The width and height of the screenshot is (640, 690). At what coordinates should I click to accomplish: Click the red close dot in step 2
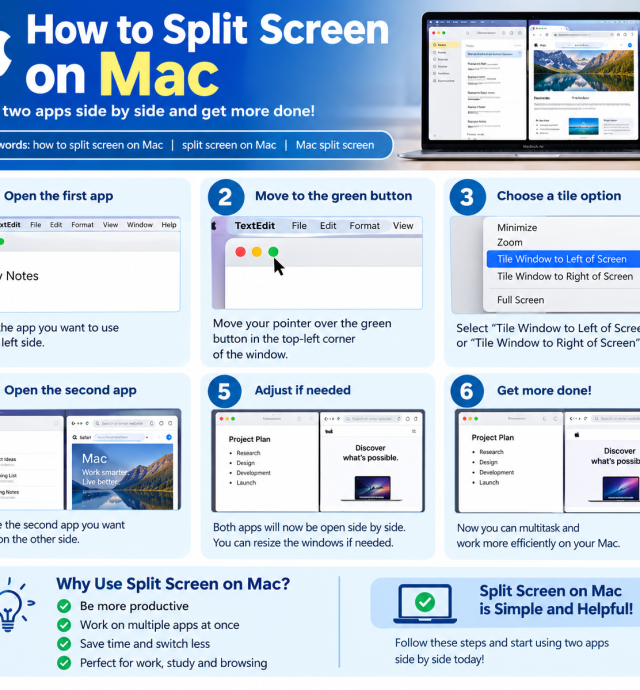click(x=240, y=252)
